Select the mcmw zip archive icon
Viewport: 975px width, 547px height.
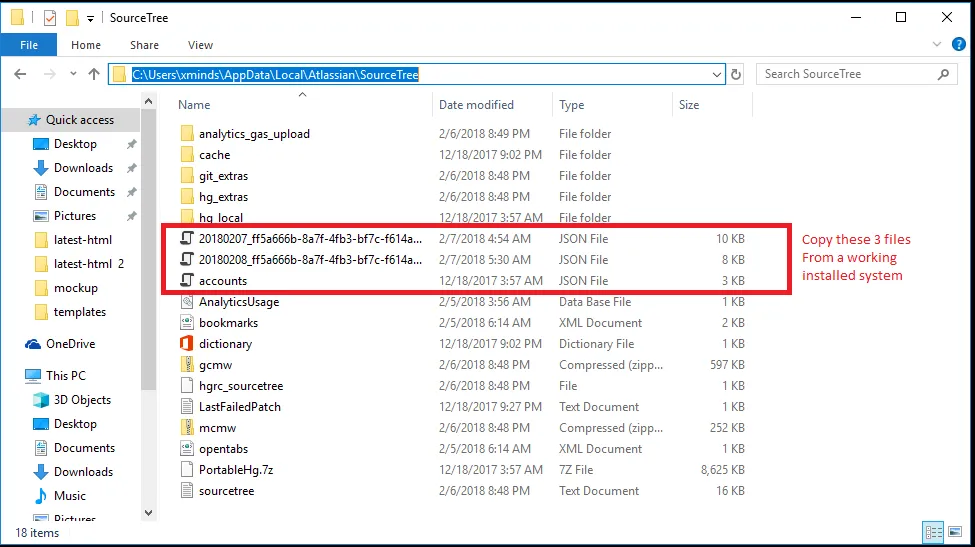[x=187, y=428]
